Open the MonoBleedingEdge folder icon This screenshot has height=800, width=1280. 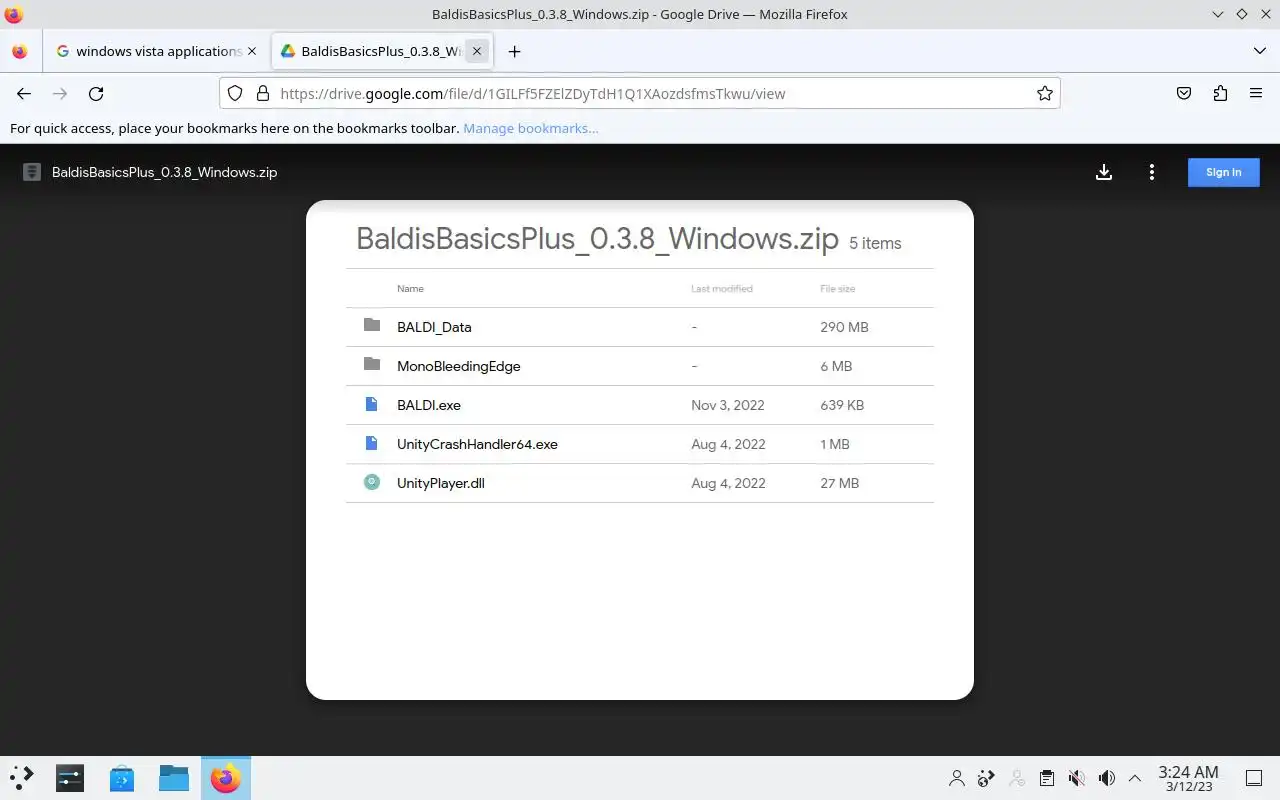coord(372,364)
